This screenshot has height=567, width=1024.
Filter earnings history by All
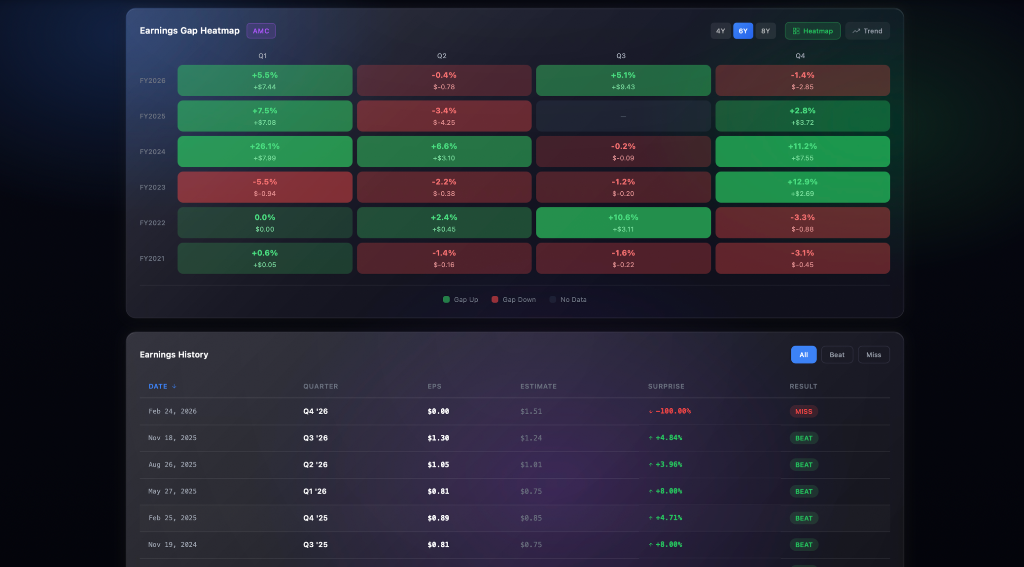tap(803, 355)
